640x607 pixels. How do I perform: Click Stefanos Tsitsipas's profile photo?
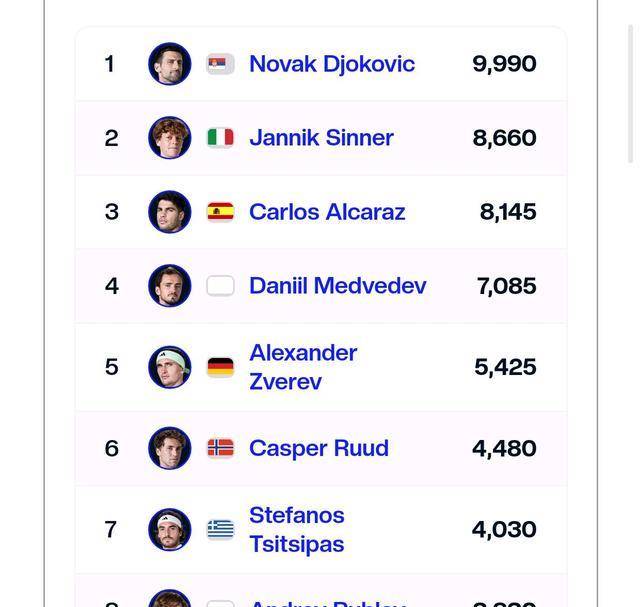(170, 529)
